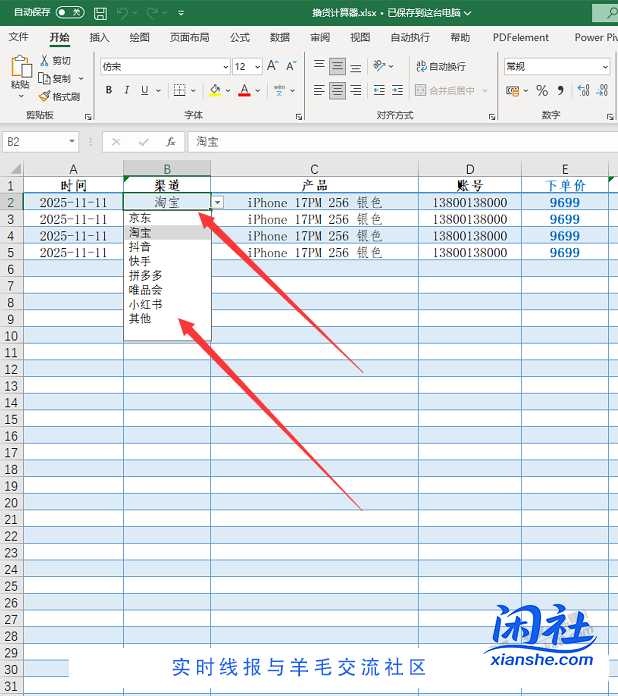Screen dimensions: 618x696
Task: Toggle Bold formatting
Action: pos(109,90)
